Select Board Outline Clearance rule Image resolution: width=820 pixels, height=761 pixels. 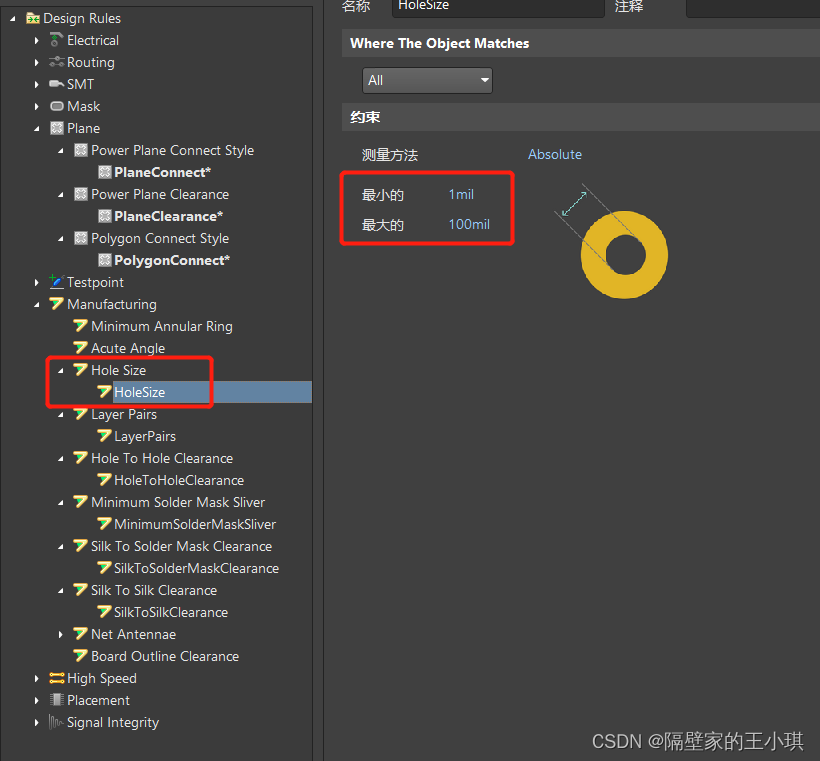click(164, 656)
